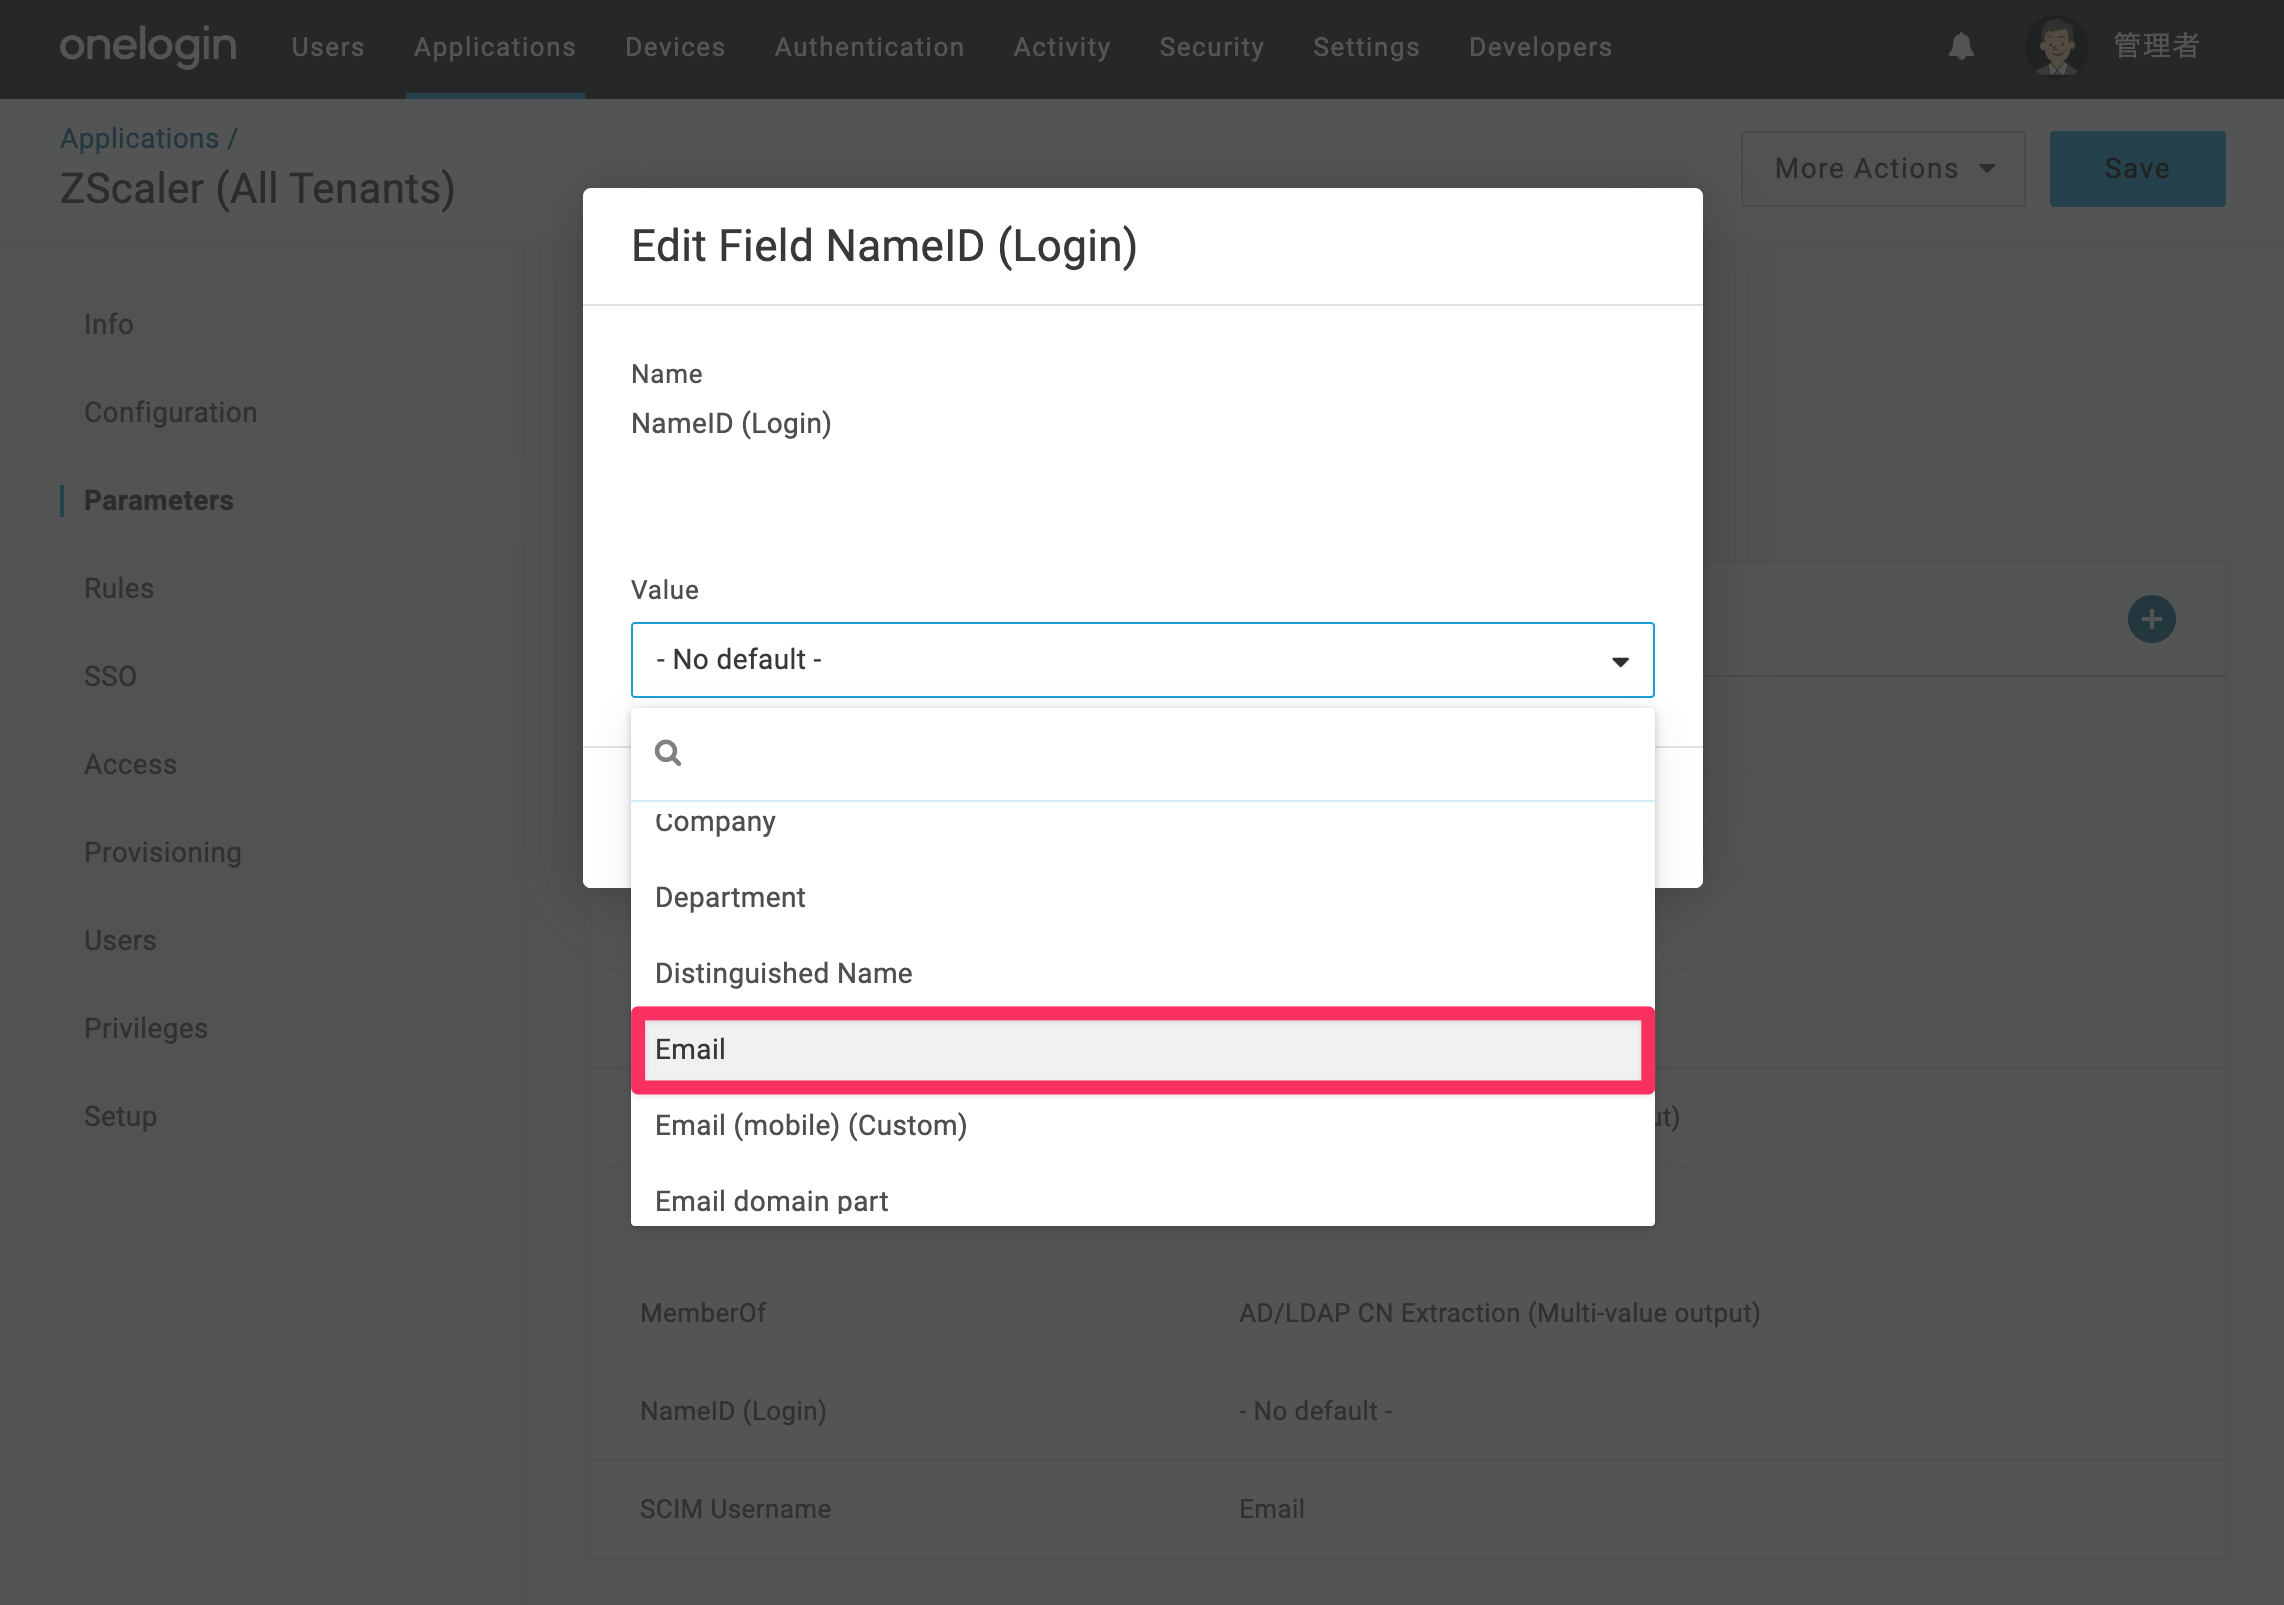
Task: Select Distinguished Name from the list
Action: [1142, 973]
